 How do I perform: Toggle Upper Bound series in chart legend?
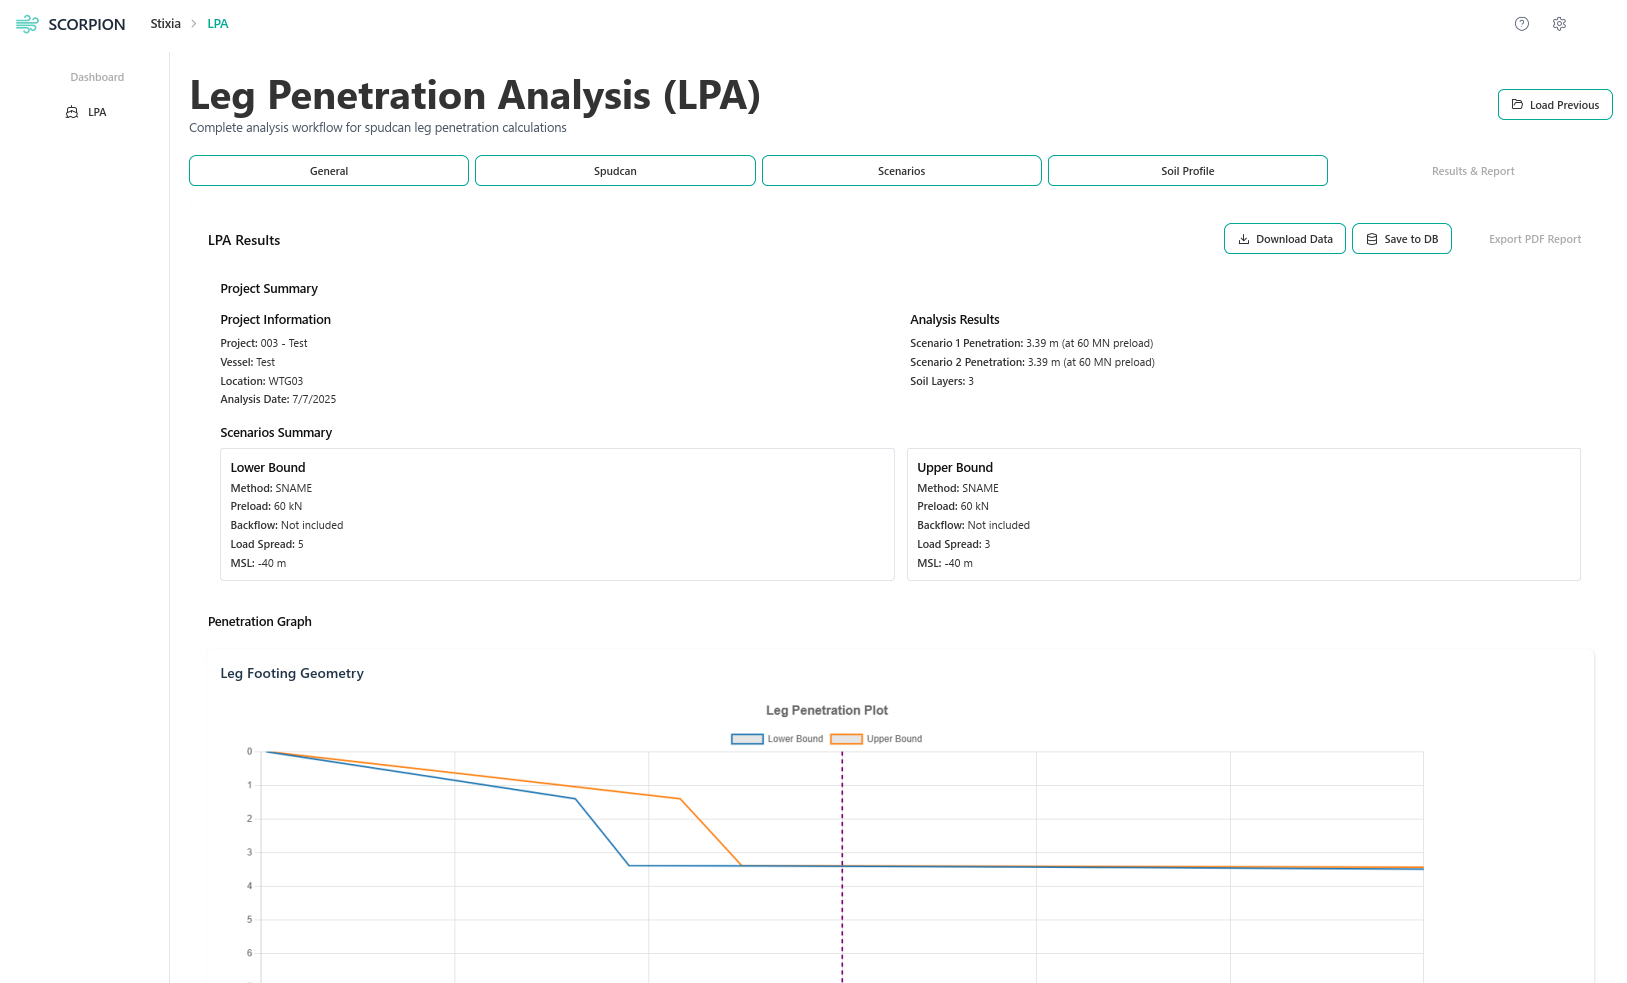click(876, 739)
